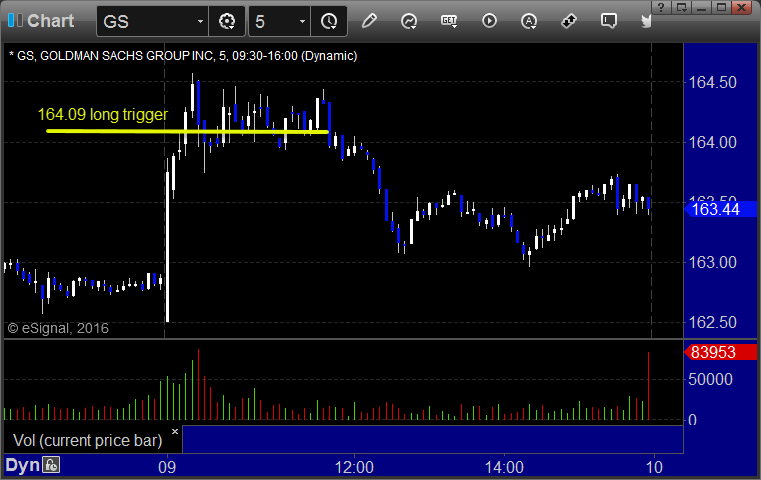Image resolution: width=761 pixels, height=480 pixels.
Task: Click the 14:00 time axis label
Action: click(x=504, y=467)
